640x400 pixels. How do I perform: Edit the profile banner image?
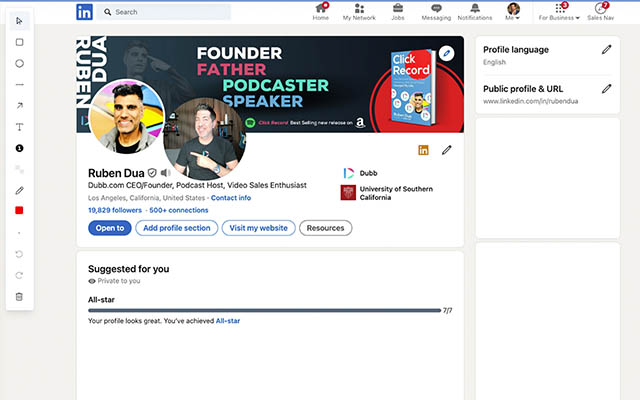447,53
